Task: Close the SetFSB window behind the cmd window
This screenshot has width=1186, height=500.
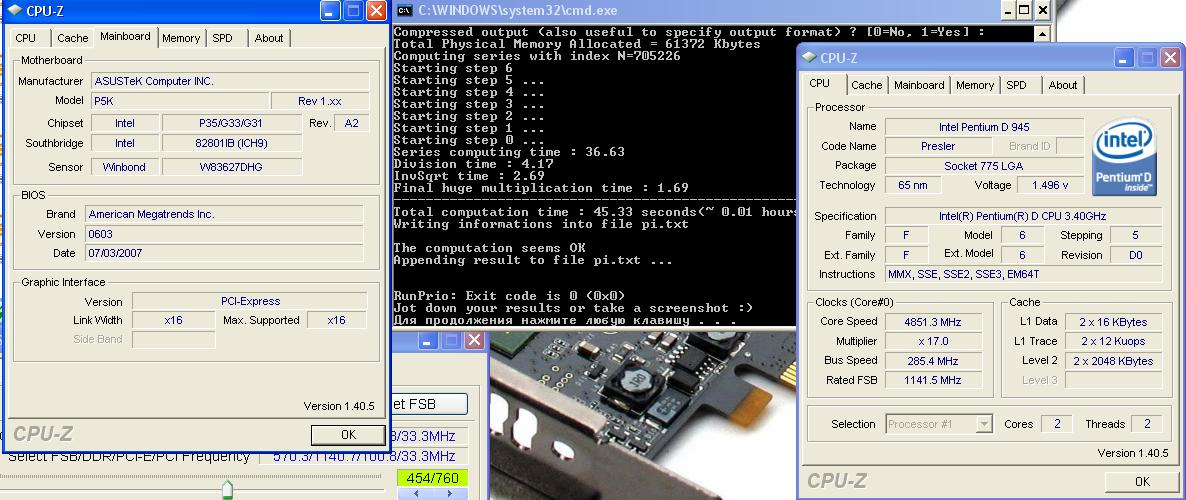Action: [474, 340]
